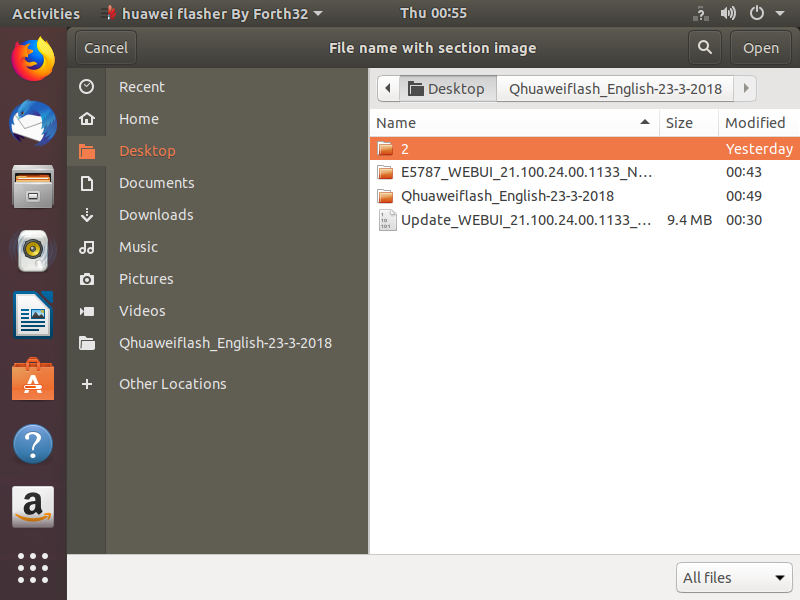Open Amazon from the dock
This screenshot has width=800, height=600.
[33, 507]
